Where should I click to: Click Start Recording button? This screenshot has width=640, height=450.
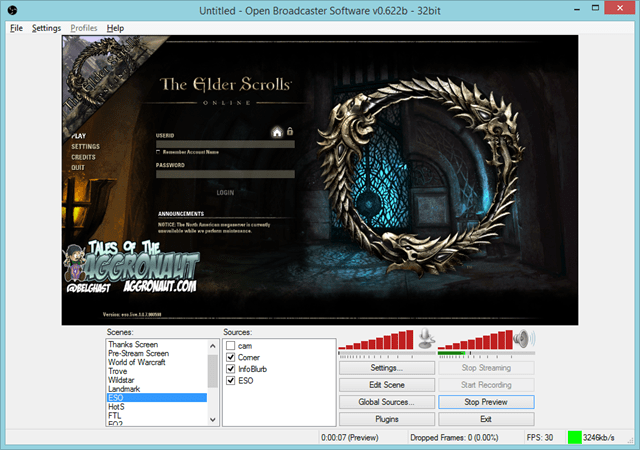pyautogui.click(x=486, y=385)
